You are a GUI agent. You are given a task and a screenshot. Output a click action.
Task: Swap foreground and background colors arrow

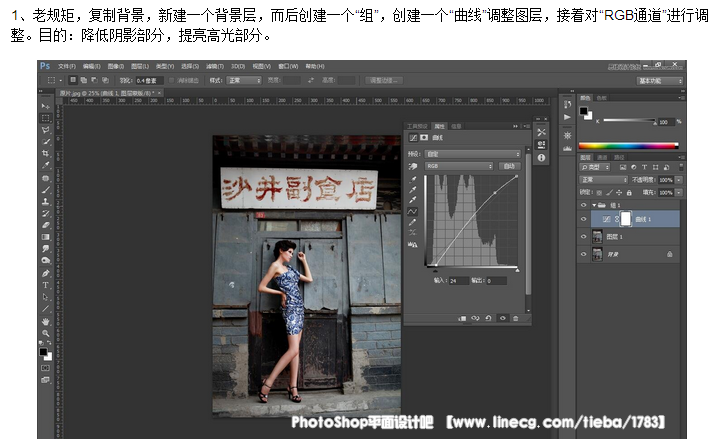pos(49,343)
